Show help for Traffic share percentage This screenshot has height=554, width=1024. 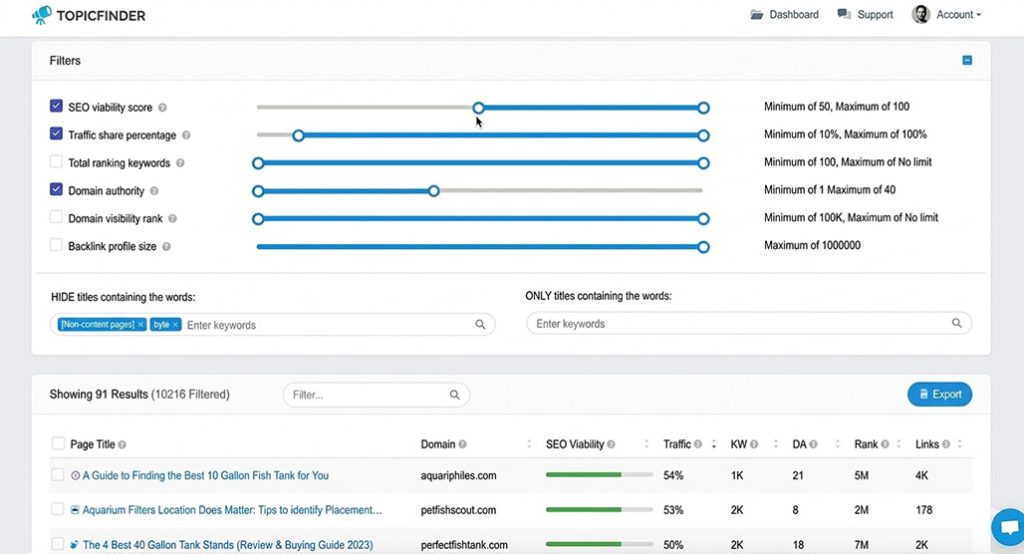[x=186, y=135]
